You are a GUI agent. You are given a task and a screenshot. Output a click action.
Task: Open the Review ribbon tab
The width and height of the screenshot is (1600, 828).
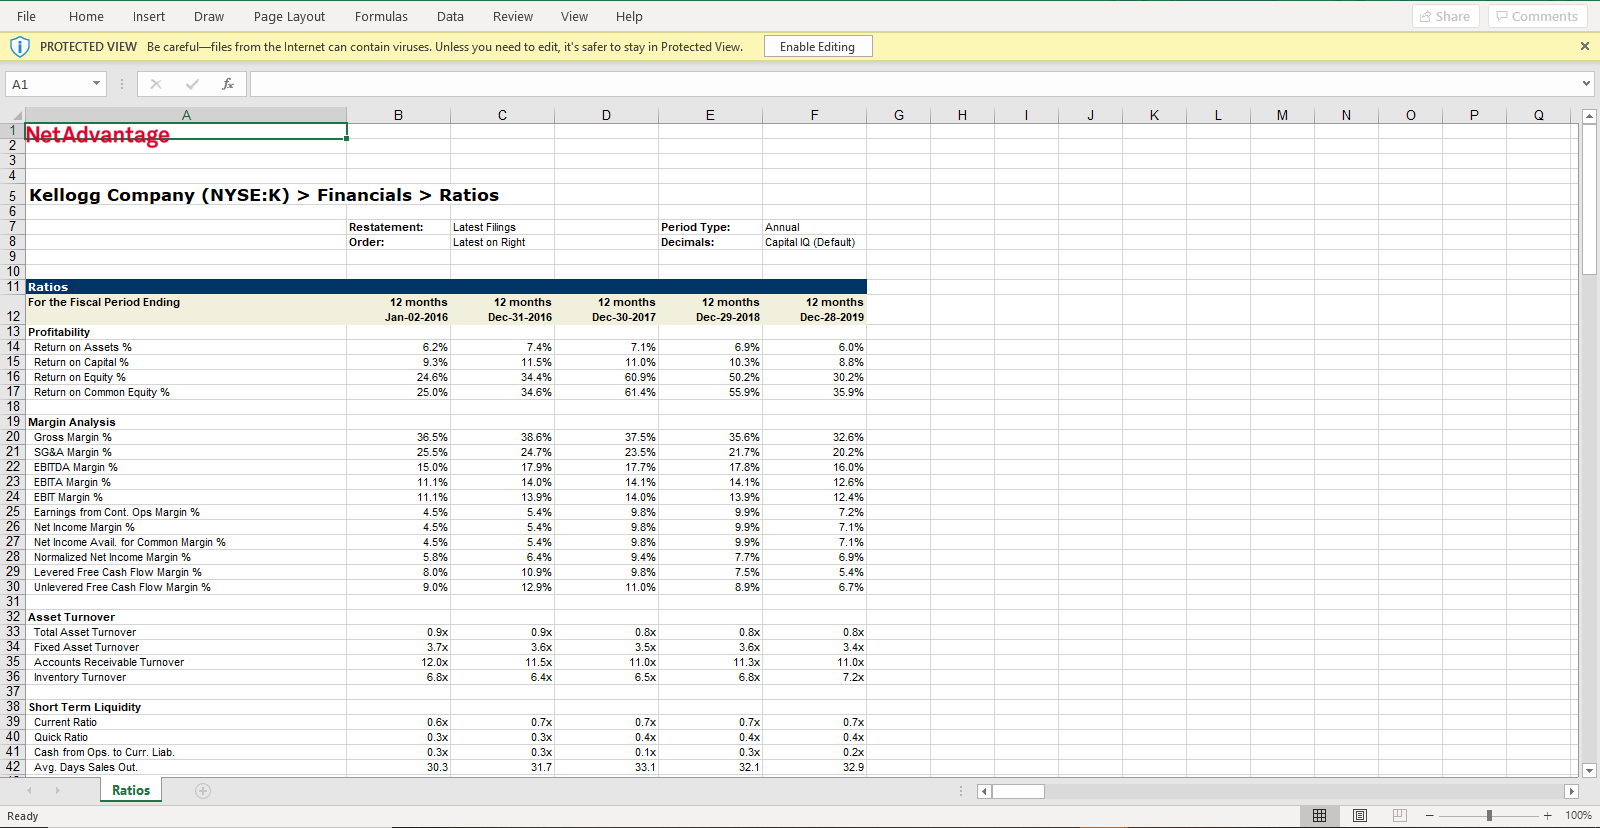[513, 16]
